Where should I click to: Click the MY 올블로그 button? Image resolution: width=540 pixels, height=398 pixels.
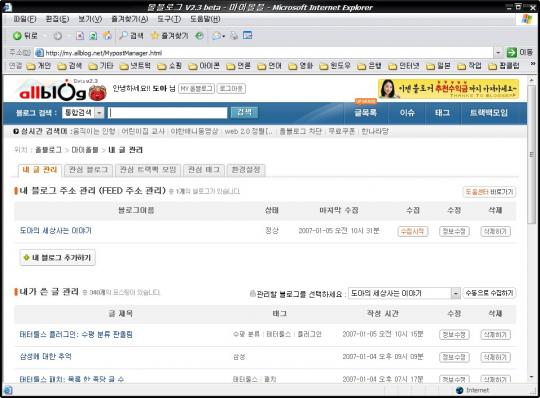(196, 88)
